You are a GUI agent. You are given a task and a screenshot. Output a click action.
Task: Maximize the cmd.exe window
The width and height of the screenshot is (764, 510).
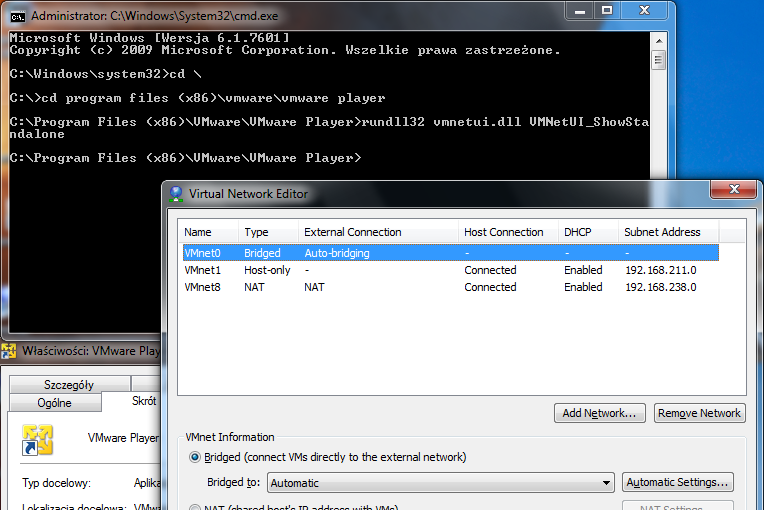(607, 11)
